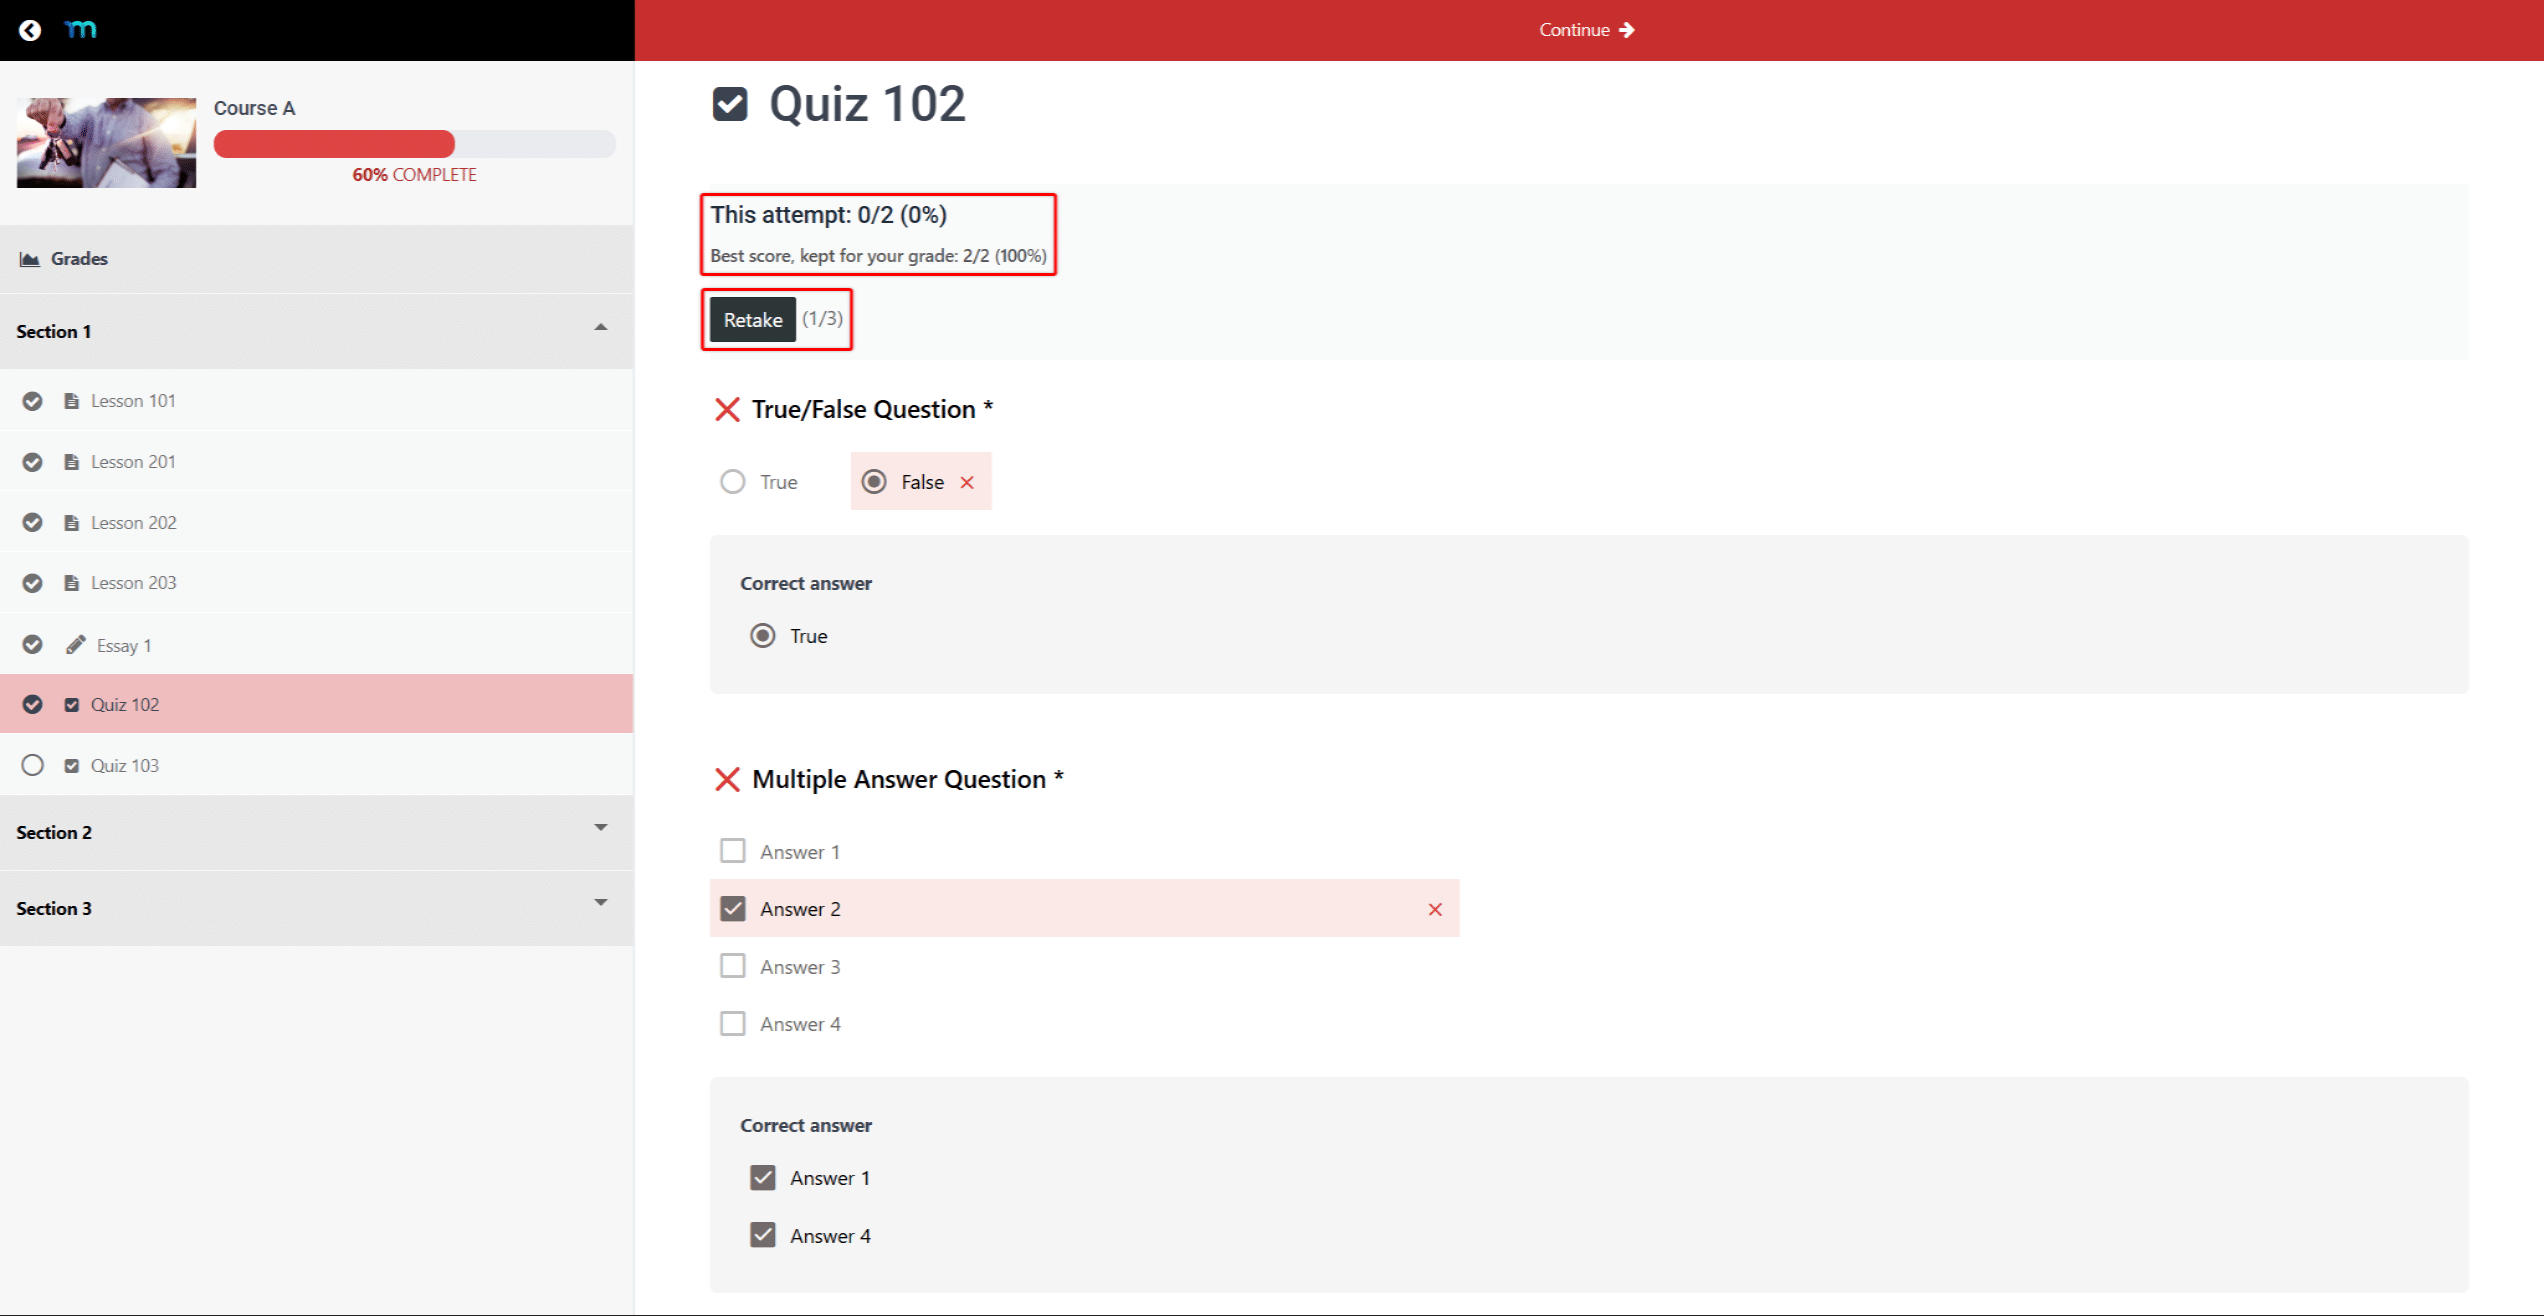Click correct-answer Answer 1 checkbox
This screenshot has width=2544, height=1316.
click(763, 1178)
